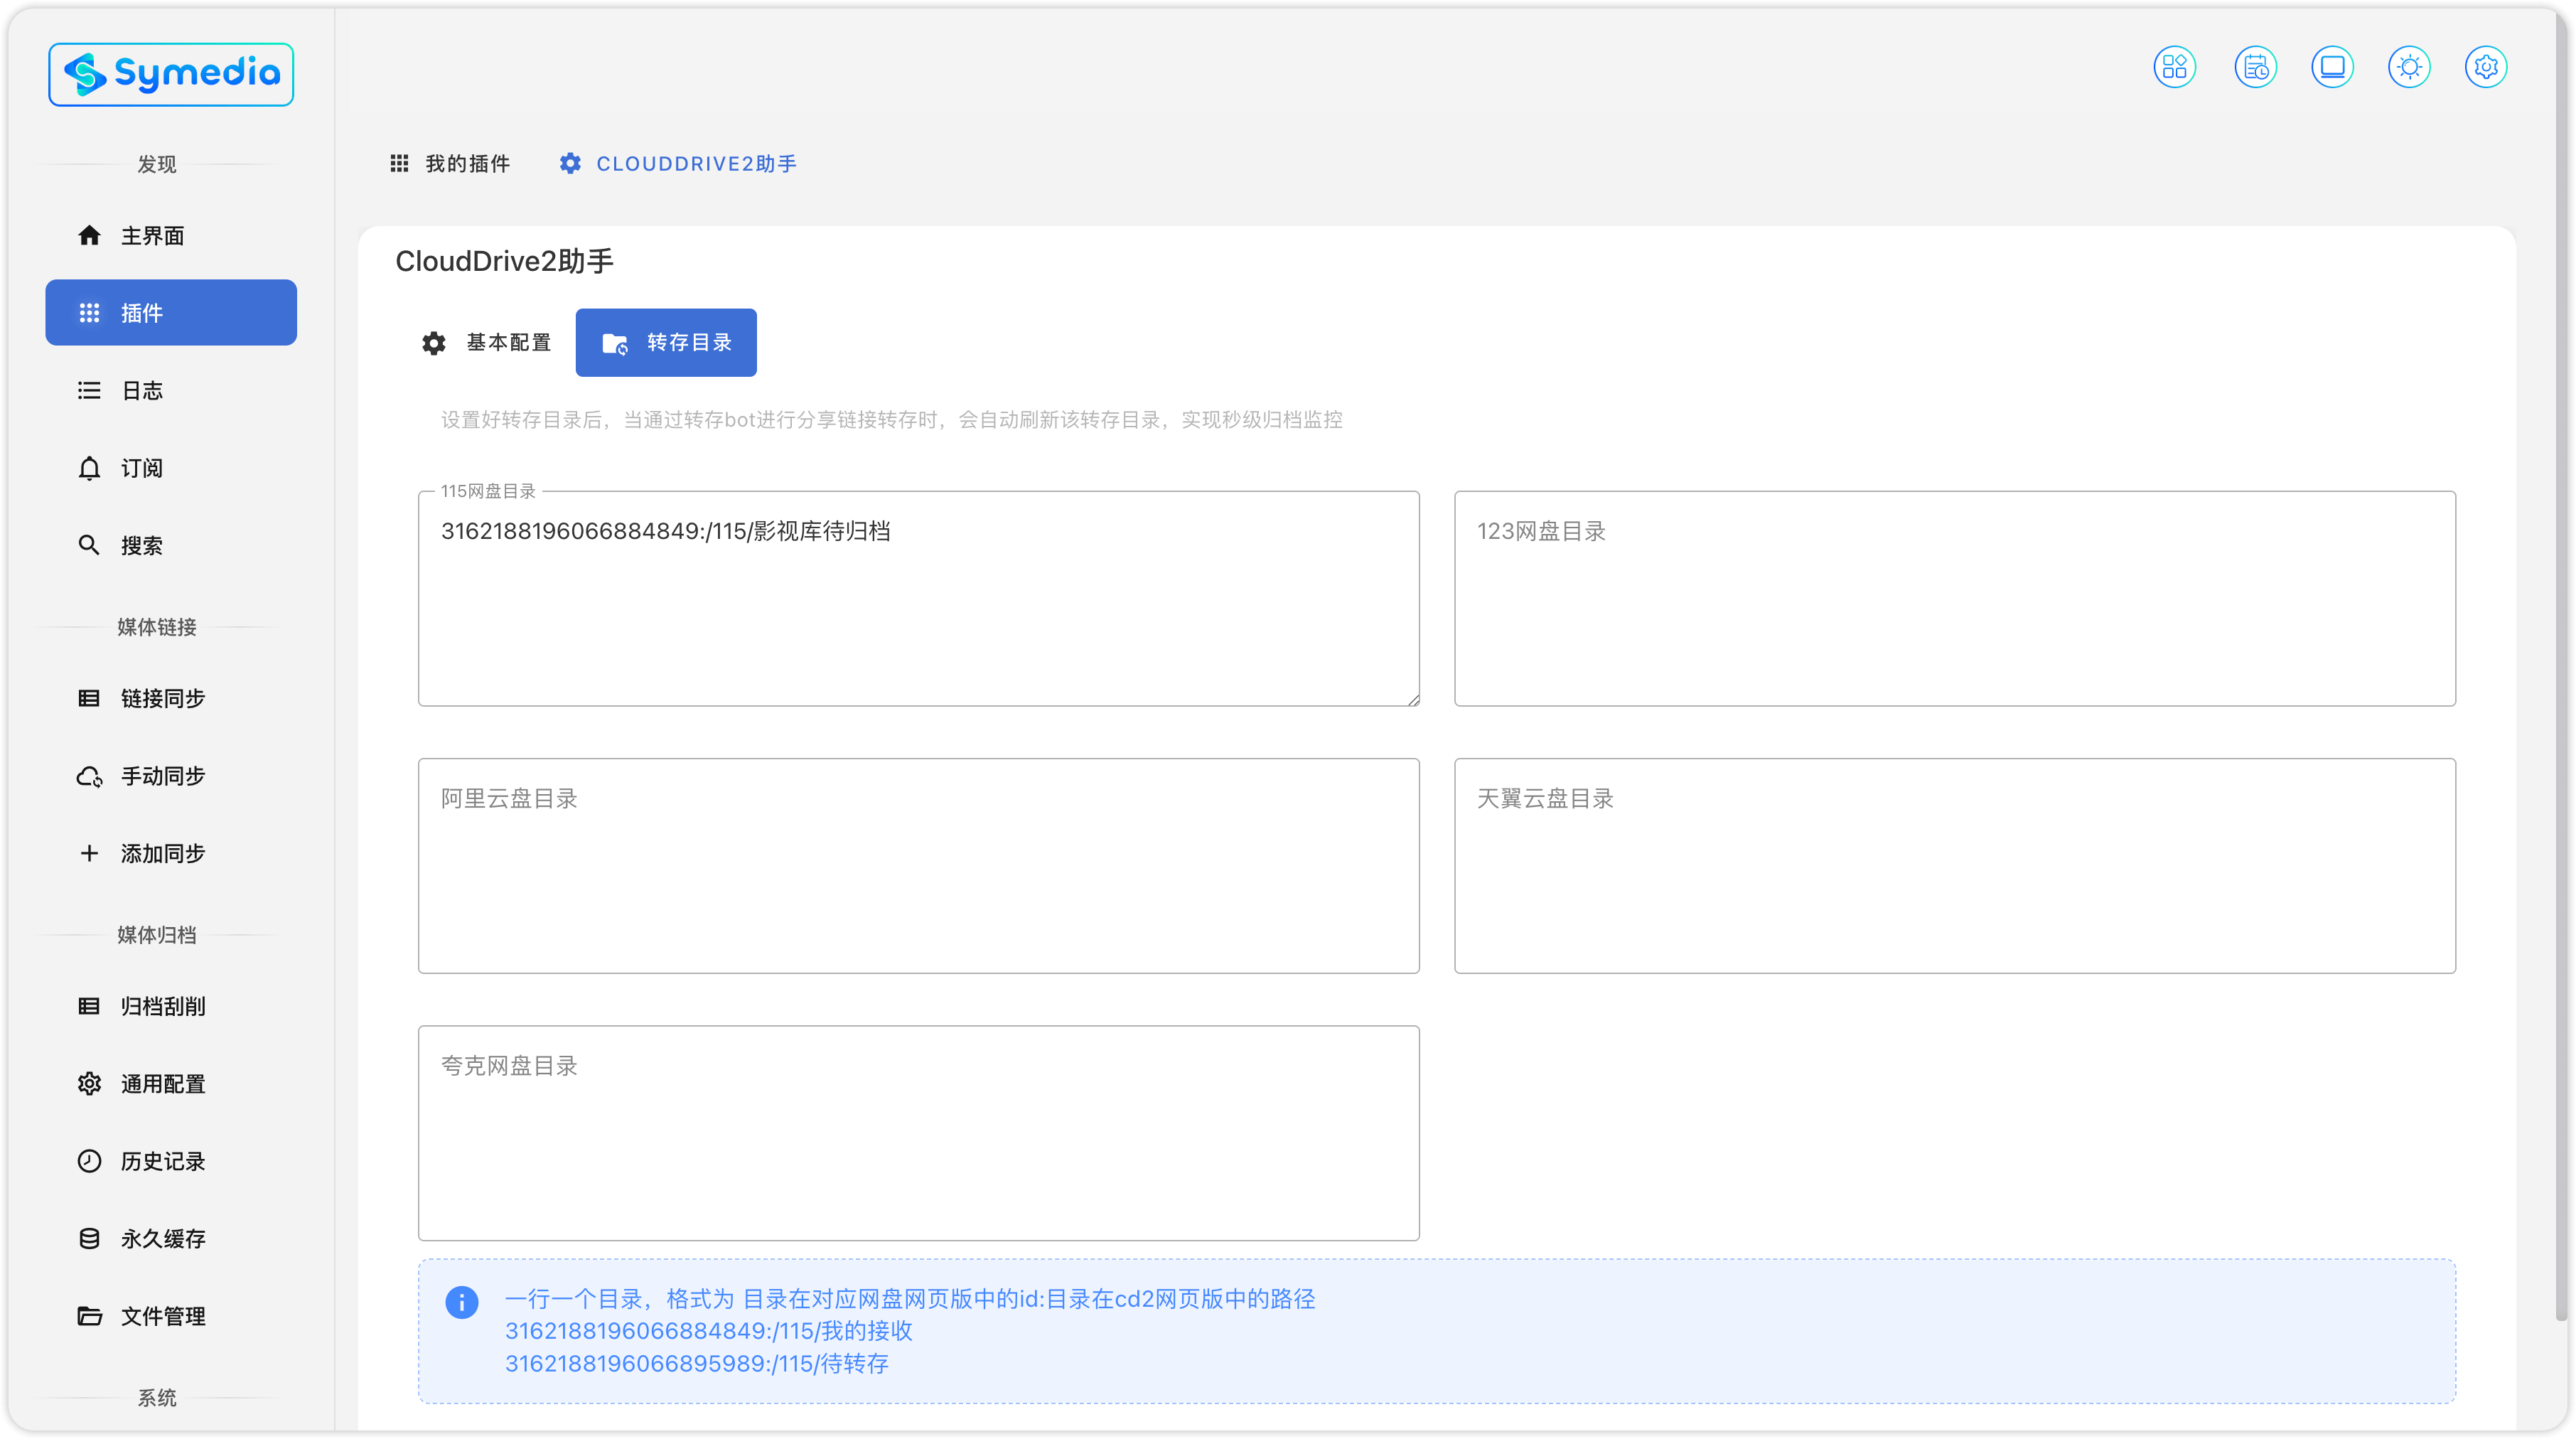Go to 订阅 subscriptions with bell icon
This screenshot has height=1439, width=2576.
pyautogui.click(x=141, y=468)
